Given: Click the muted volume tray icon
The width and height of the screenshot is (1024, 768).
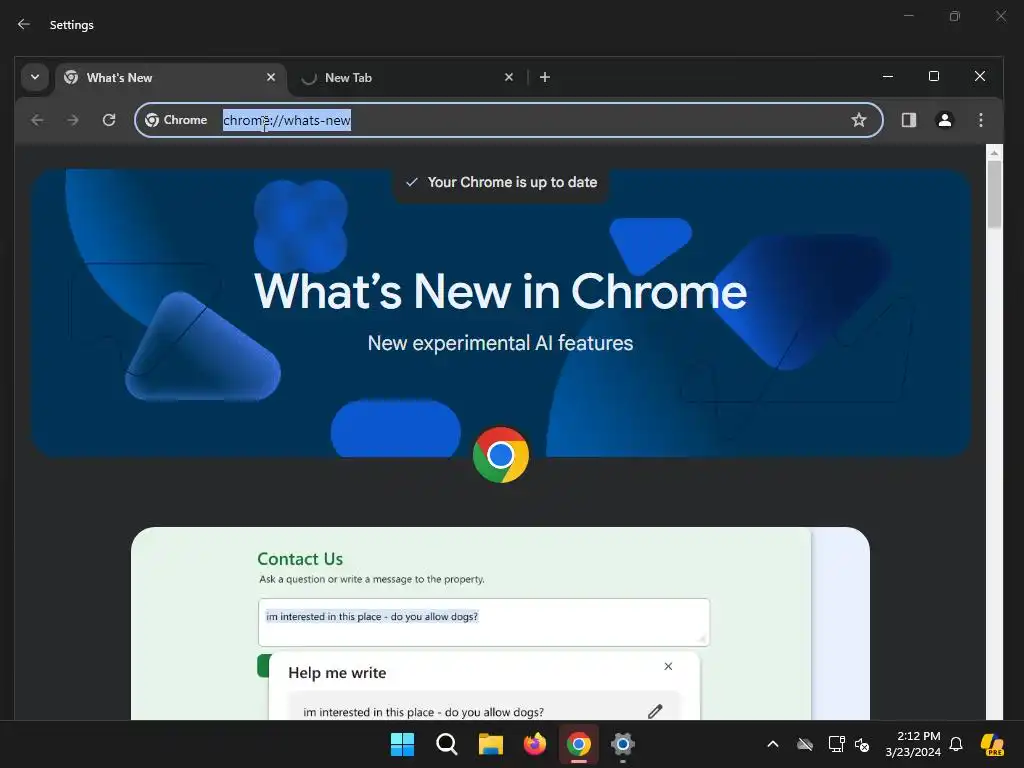Looking at the screenshot, I should [862, 744].
